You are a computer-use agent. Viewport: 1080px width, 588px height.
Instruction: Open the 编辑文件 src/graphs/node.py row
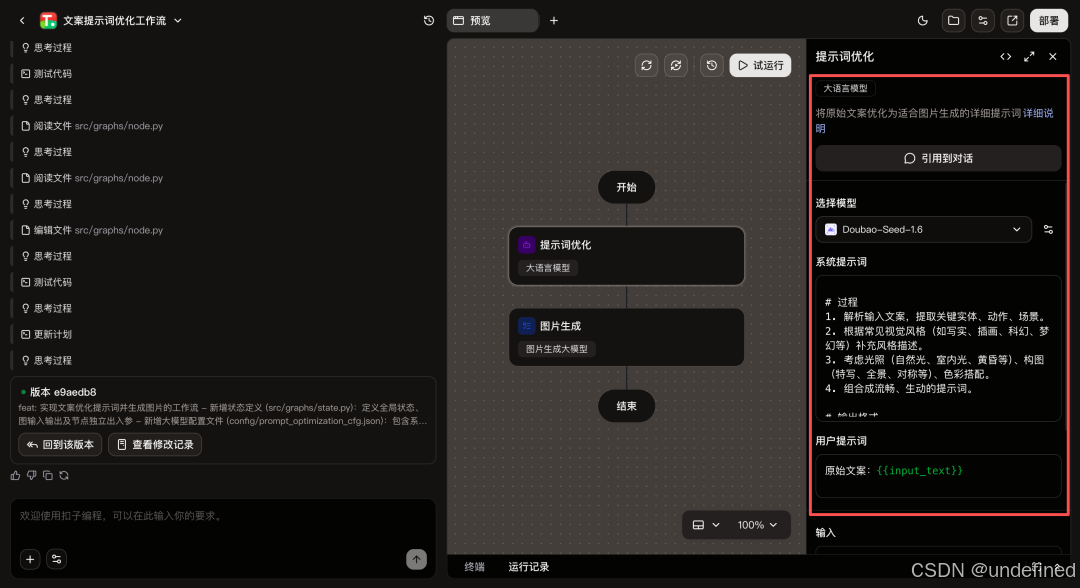pos(92,230)
